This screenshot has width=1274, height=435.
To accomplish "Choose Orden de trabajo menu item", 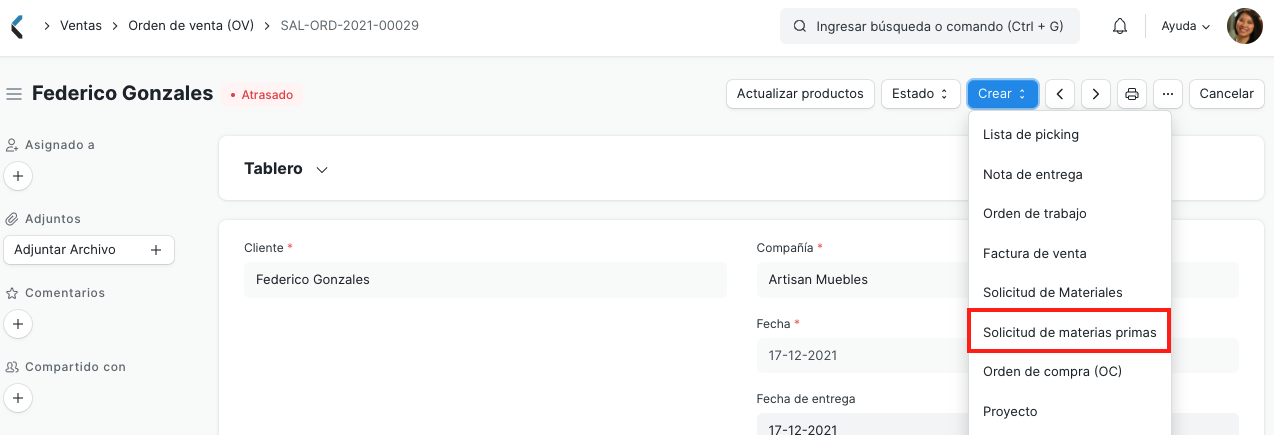I will coord(1070,213).
